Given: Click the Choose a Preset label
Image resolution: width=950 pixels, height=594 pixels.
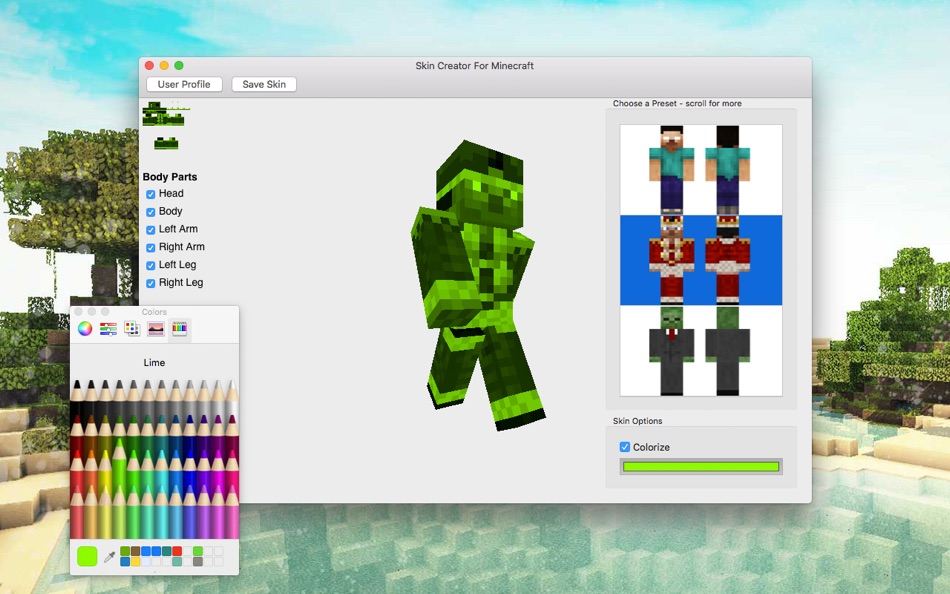Looking at the screenshot, I should pyautogui.click(x=677, y=104).
